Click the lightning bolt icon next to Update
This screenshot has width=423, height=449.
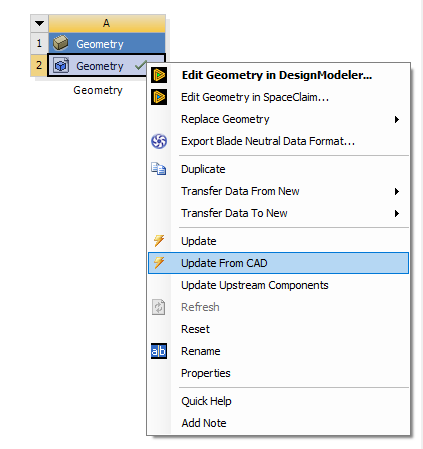[159, 241]
